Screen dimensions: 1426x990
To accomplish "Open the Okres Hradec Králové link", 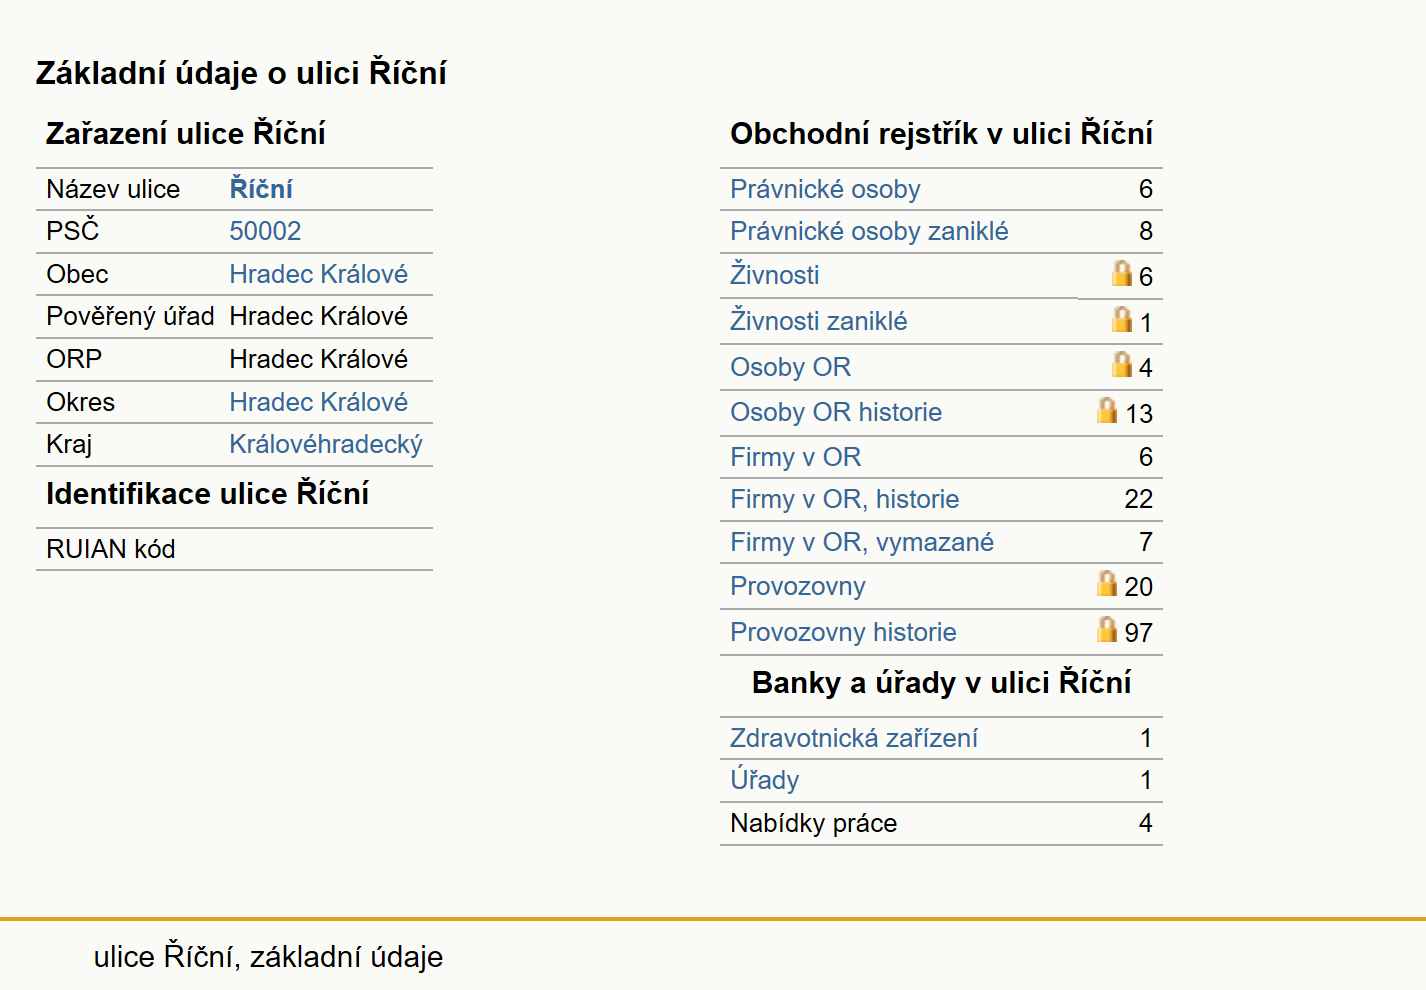I will (318, 402).
